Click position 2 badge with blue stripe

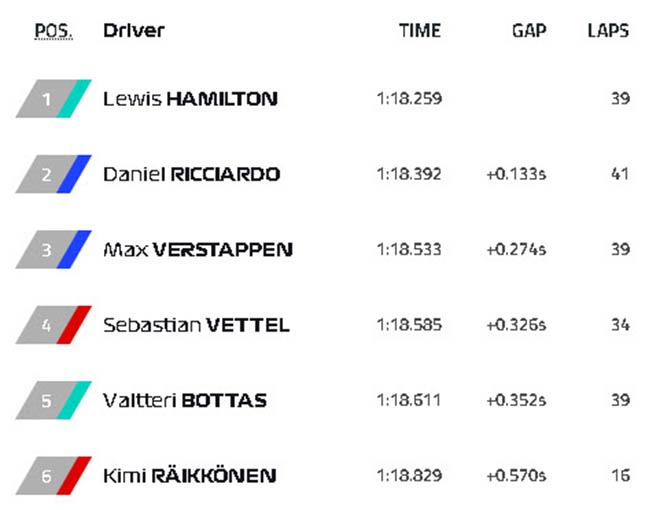[53, 174]
